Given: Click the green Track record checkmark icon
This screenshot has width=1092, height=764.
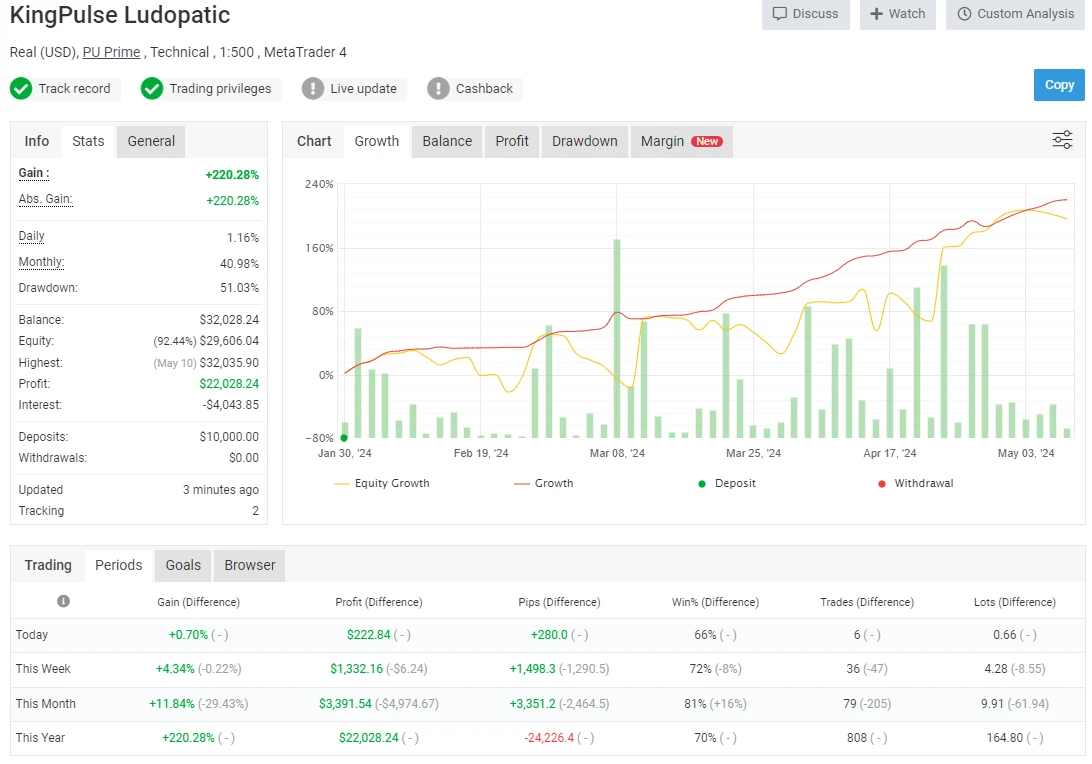Looking at the screenshot, I should point(21,89).
